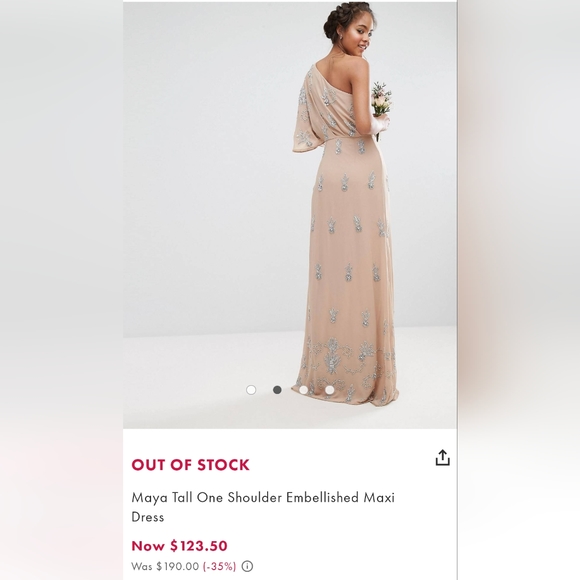Open the discount info icon next to -35%
The image size is (580, 580).
coord(247,566)
